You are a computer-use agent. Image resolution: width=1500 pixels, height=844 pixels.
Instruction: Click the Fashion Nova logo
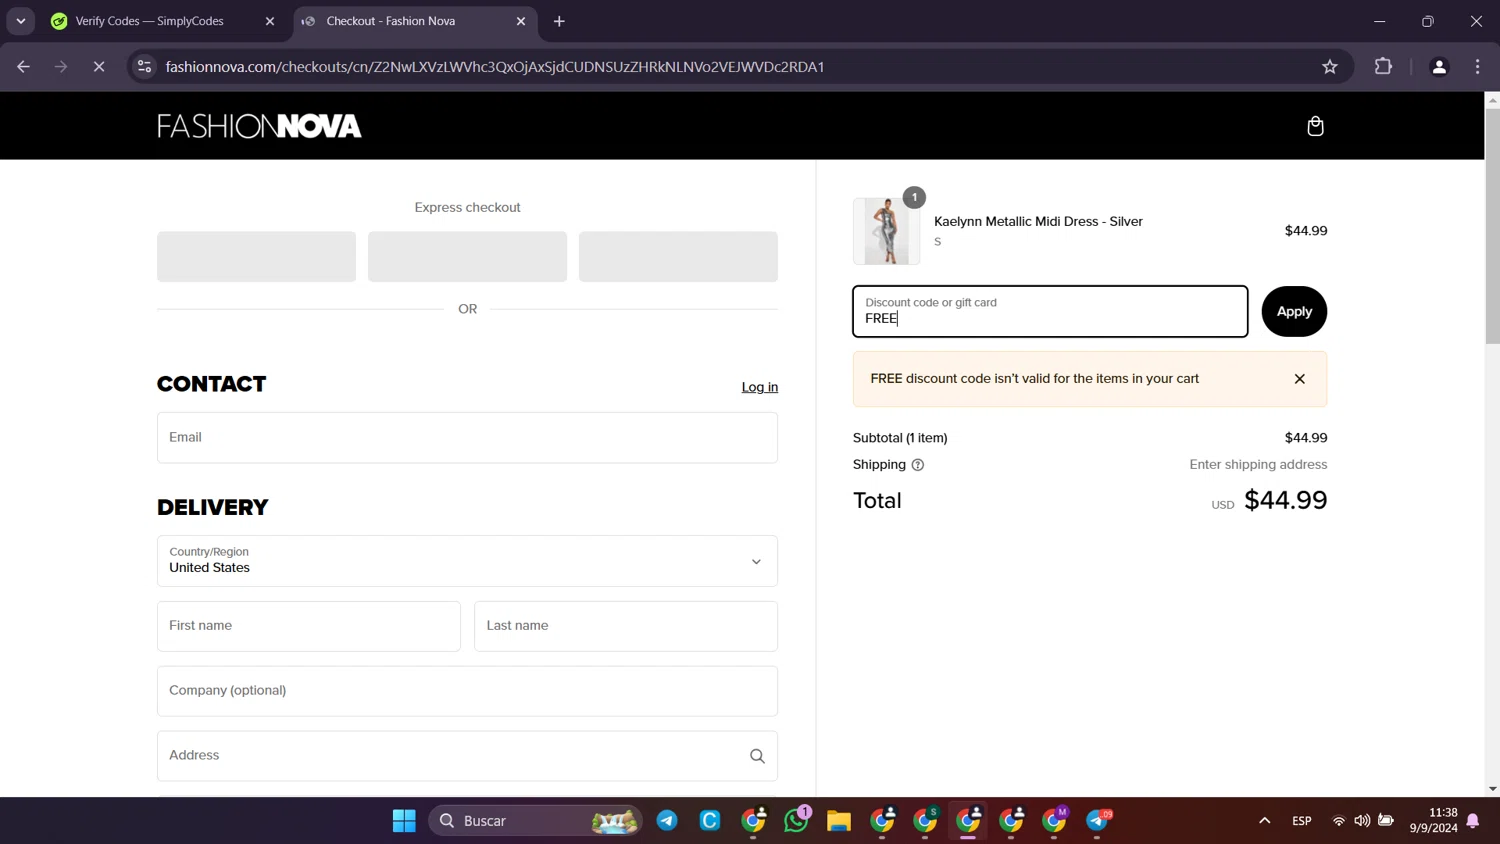click(x=259, y=126)
